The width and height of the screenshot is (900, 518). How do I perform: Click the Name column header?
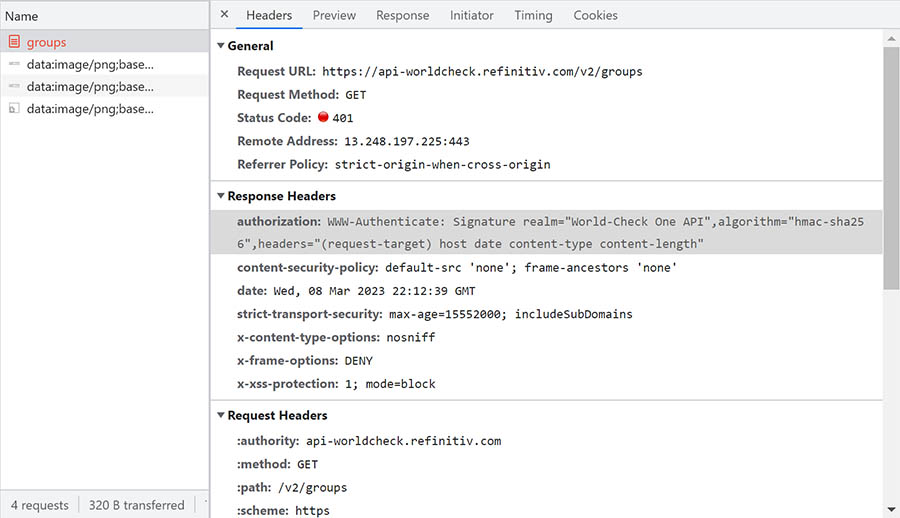pos(22,16)
